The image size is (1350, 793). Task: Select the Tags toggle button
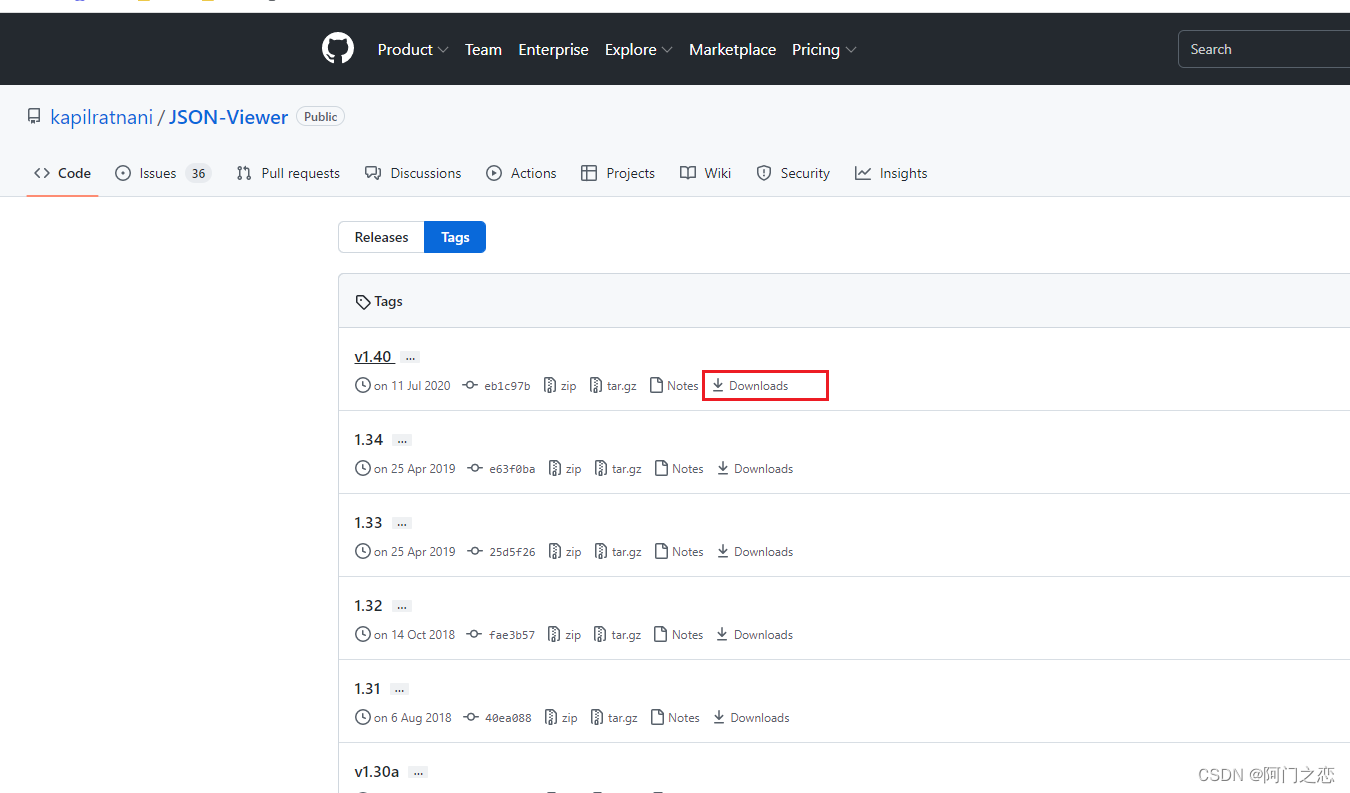point(455,237)
